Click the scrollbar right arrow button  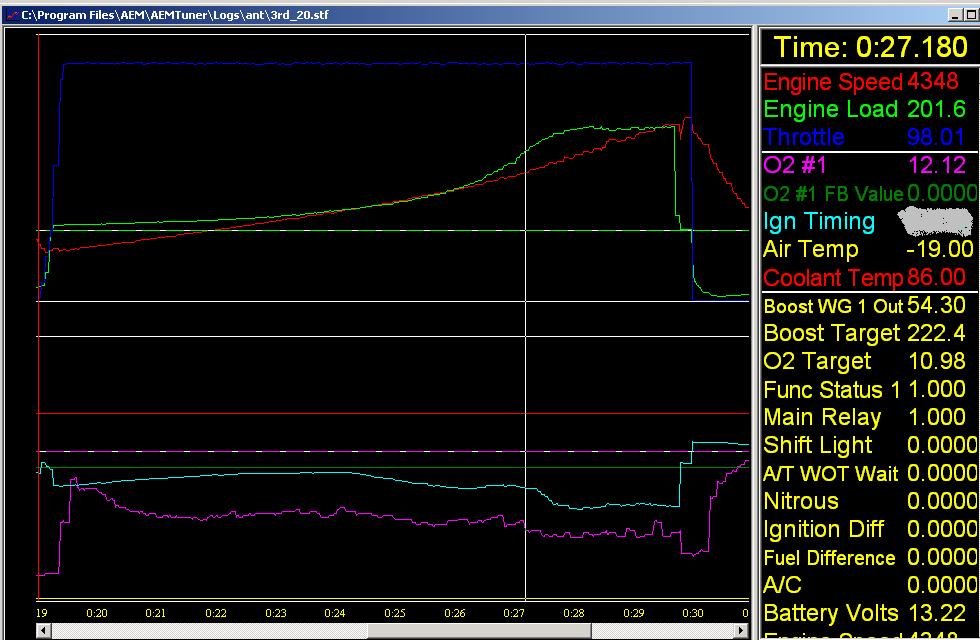point(743,631)
